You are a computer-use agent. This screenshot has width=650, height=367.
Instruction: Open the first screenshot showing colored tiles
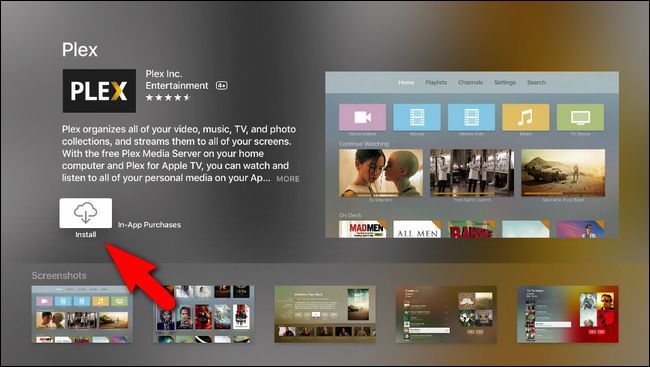(82, 314)
